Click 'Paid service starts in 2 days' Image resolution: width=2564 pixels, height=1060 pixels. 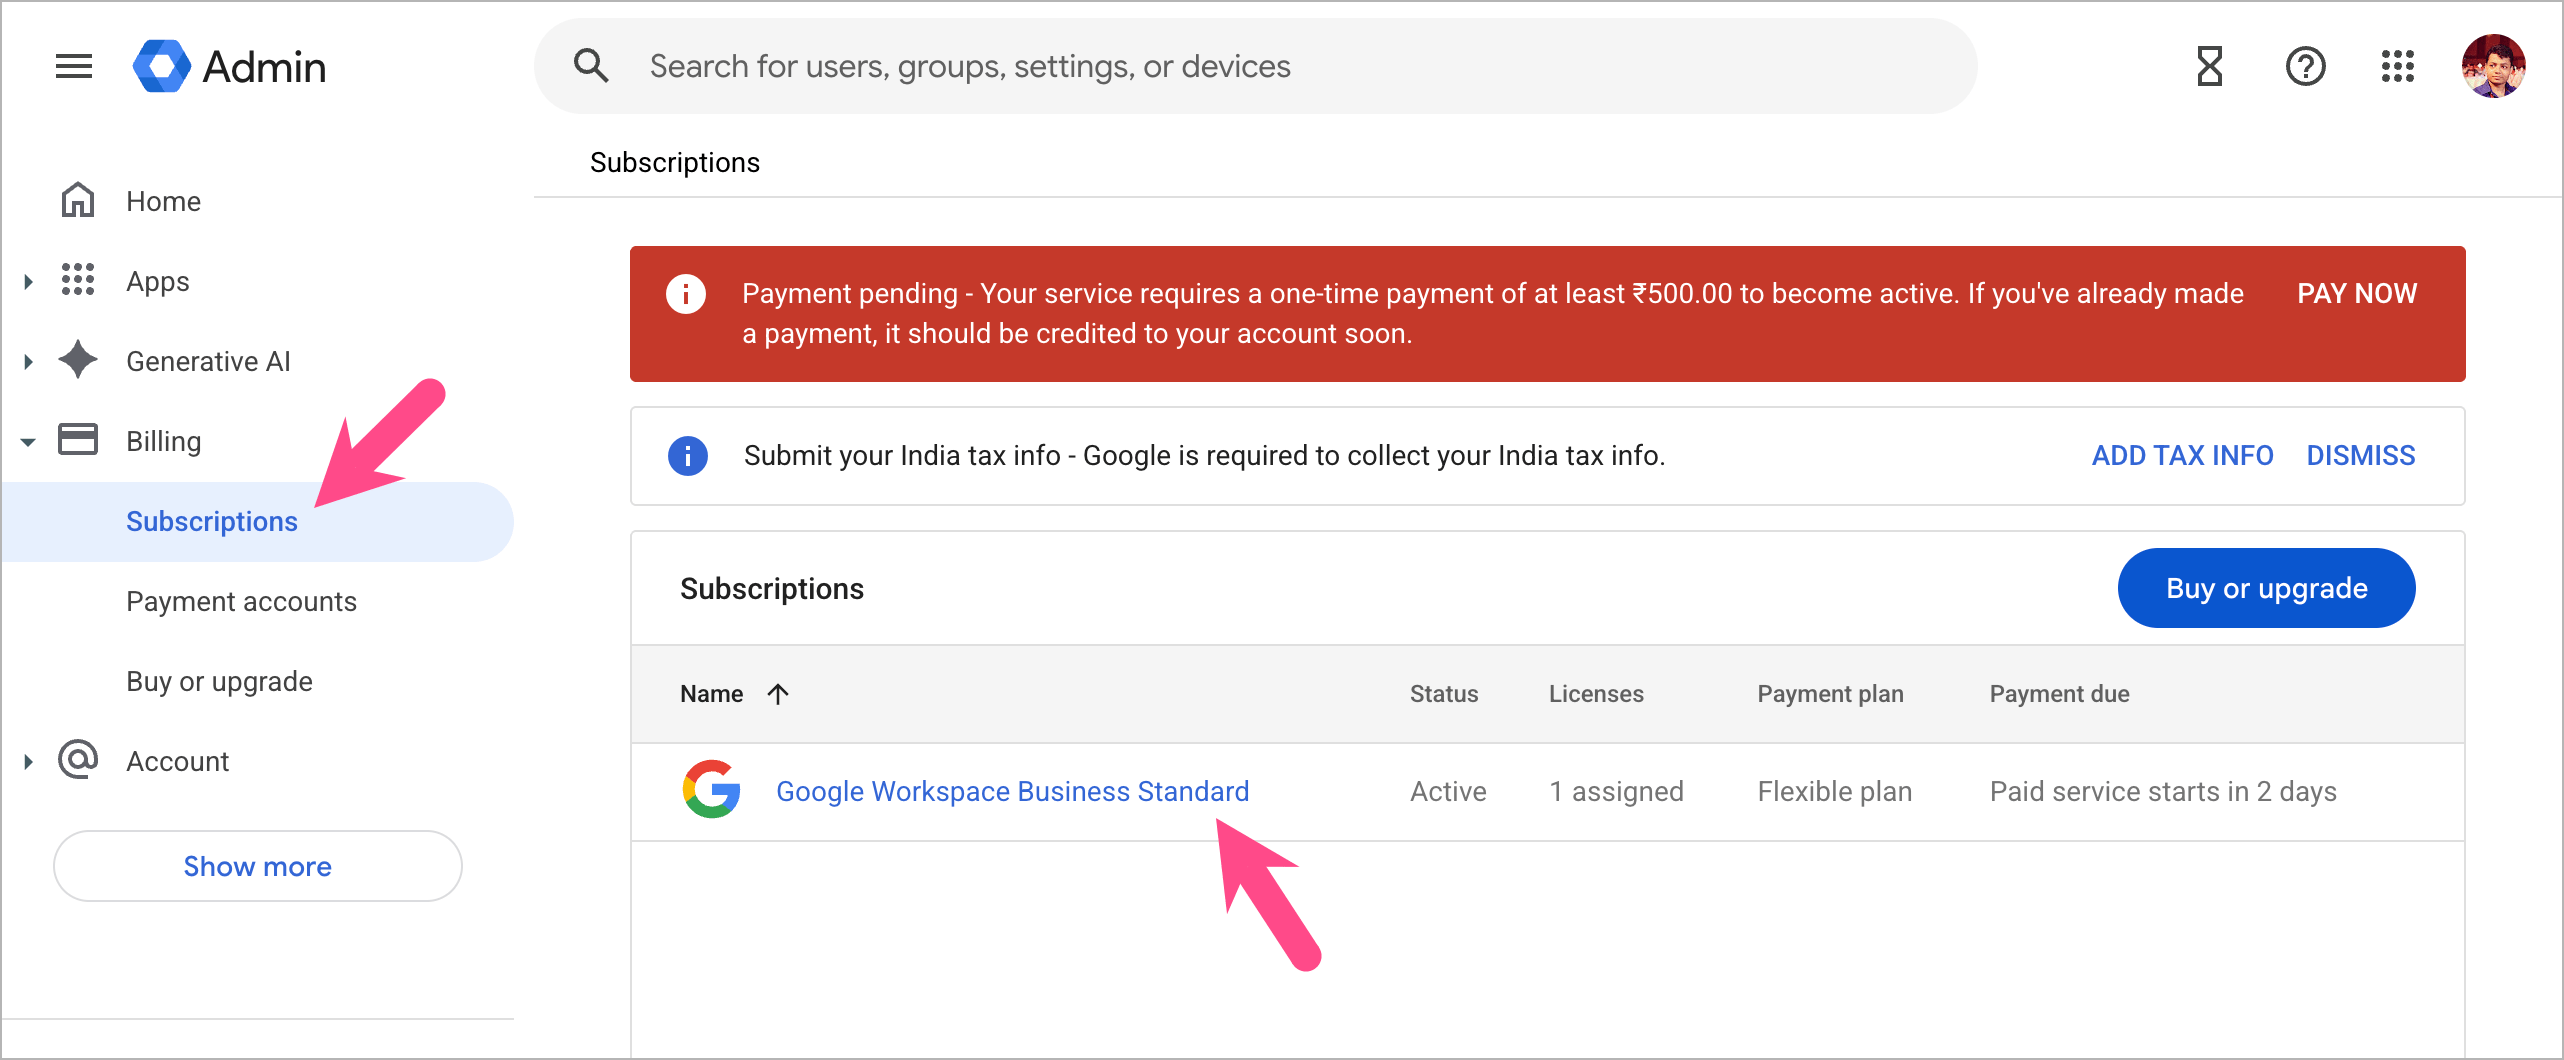[2163, 791]
